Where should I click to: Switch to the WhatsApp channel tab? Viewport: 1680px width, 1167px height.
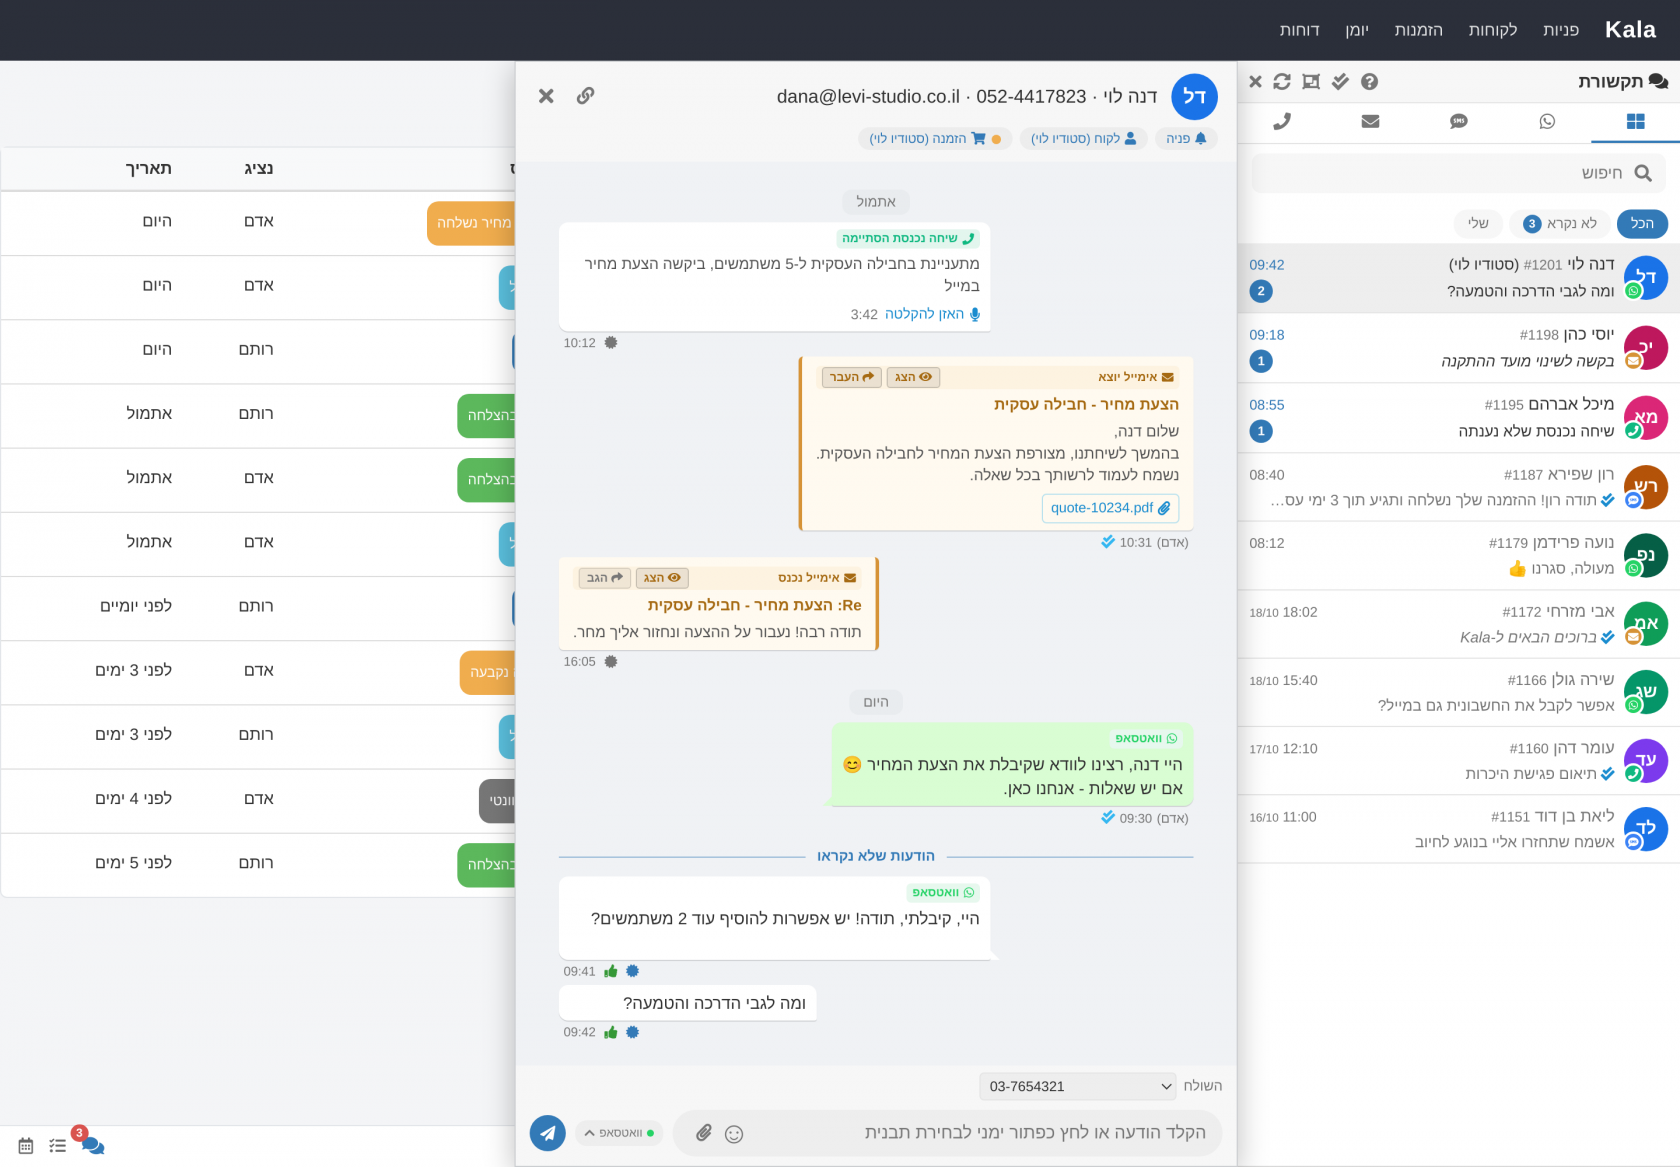tap(1547, 121)
